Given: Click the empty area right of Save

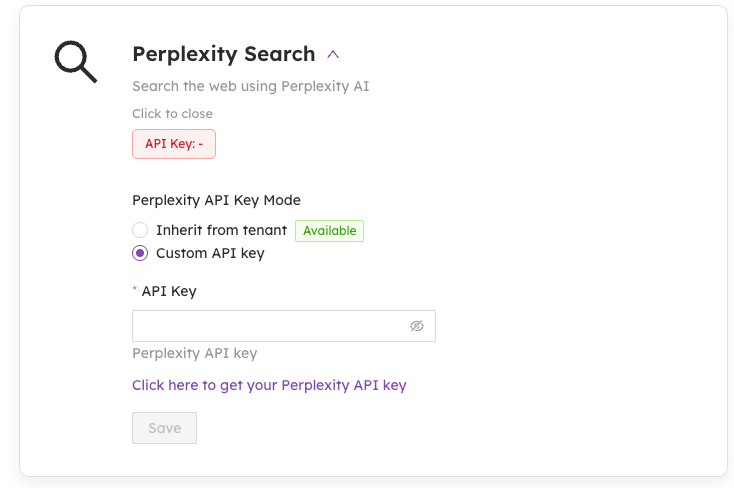Looking at the screenshot, I should coord(400,428).
